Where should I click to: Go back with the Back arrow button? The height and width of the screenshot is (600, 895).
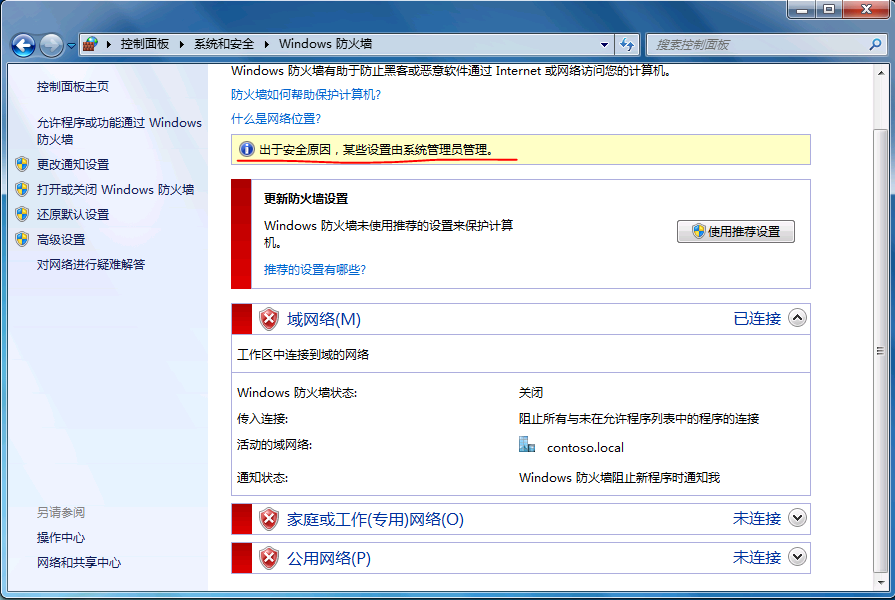pos(23,45)
